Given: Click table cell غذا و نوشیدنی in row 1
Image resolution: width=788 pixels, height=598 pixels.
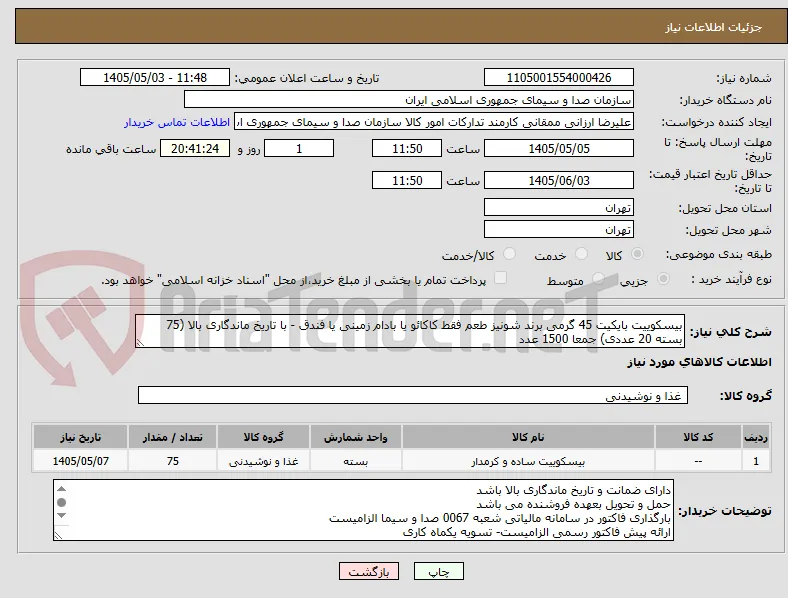Looking at the screenshot, I should coord(263,461).
